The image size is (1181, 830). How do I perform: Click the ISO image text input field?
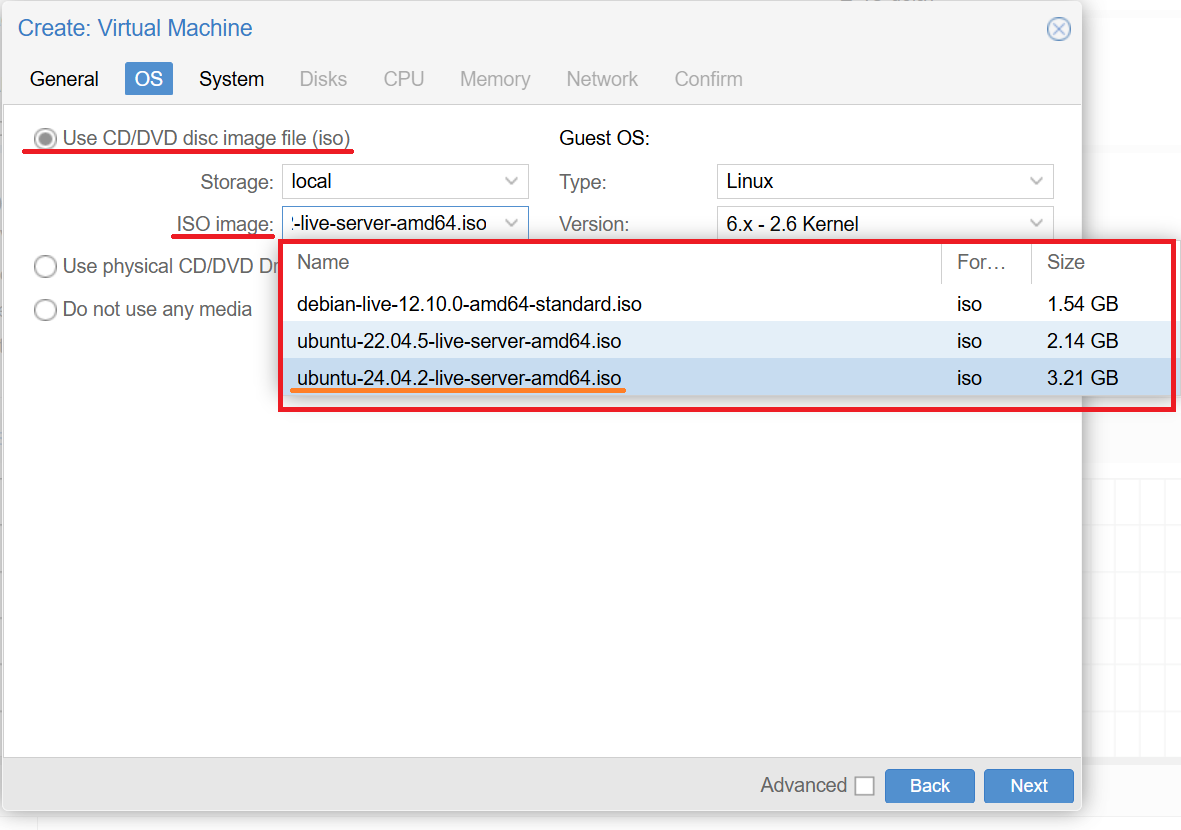390,223
